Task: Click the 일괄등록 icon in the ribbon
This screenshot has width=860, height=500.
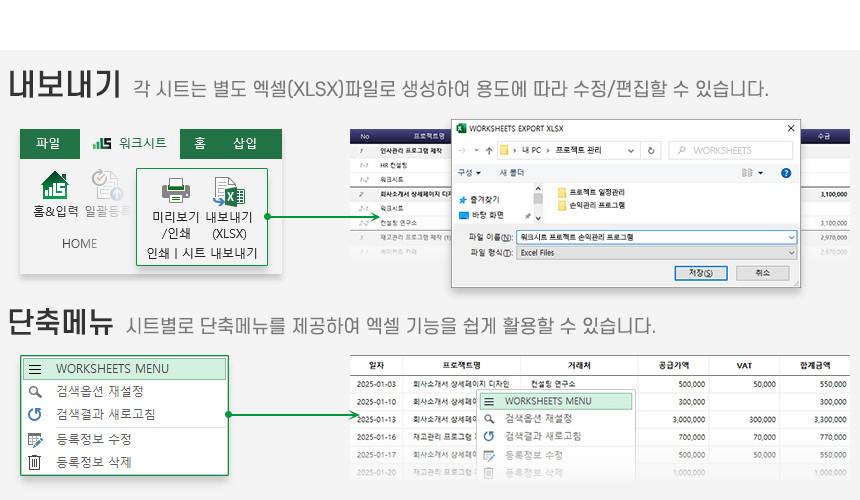Action: 106,186
